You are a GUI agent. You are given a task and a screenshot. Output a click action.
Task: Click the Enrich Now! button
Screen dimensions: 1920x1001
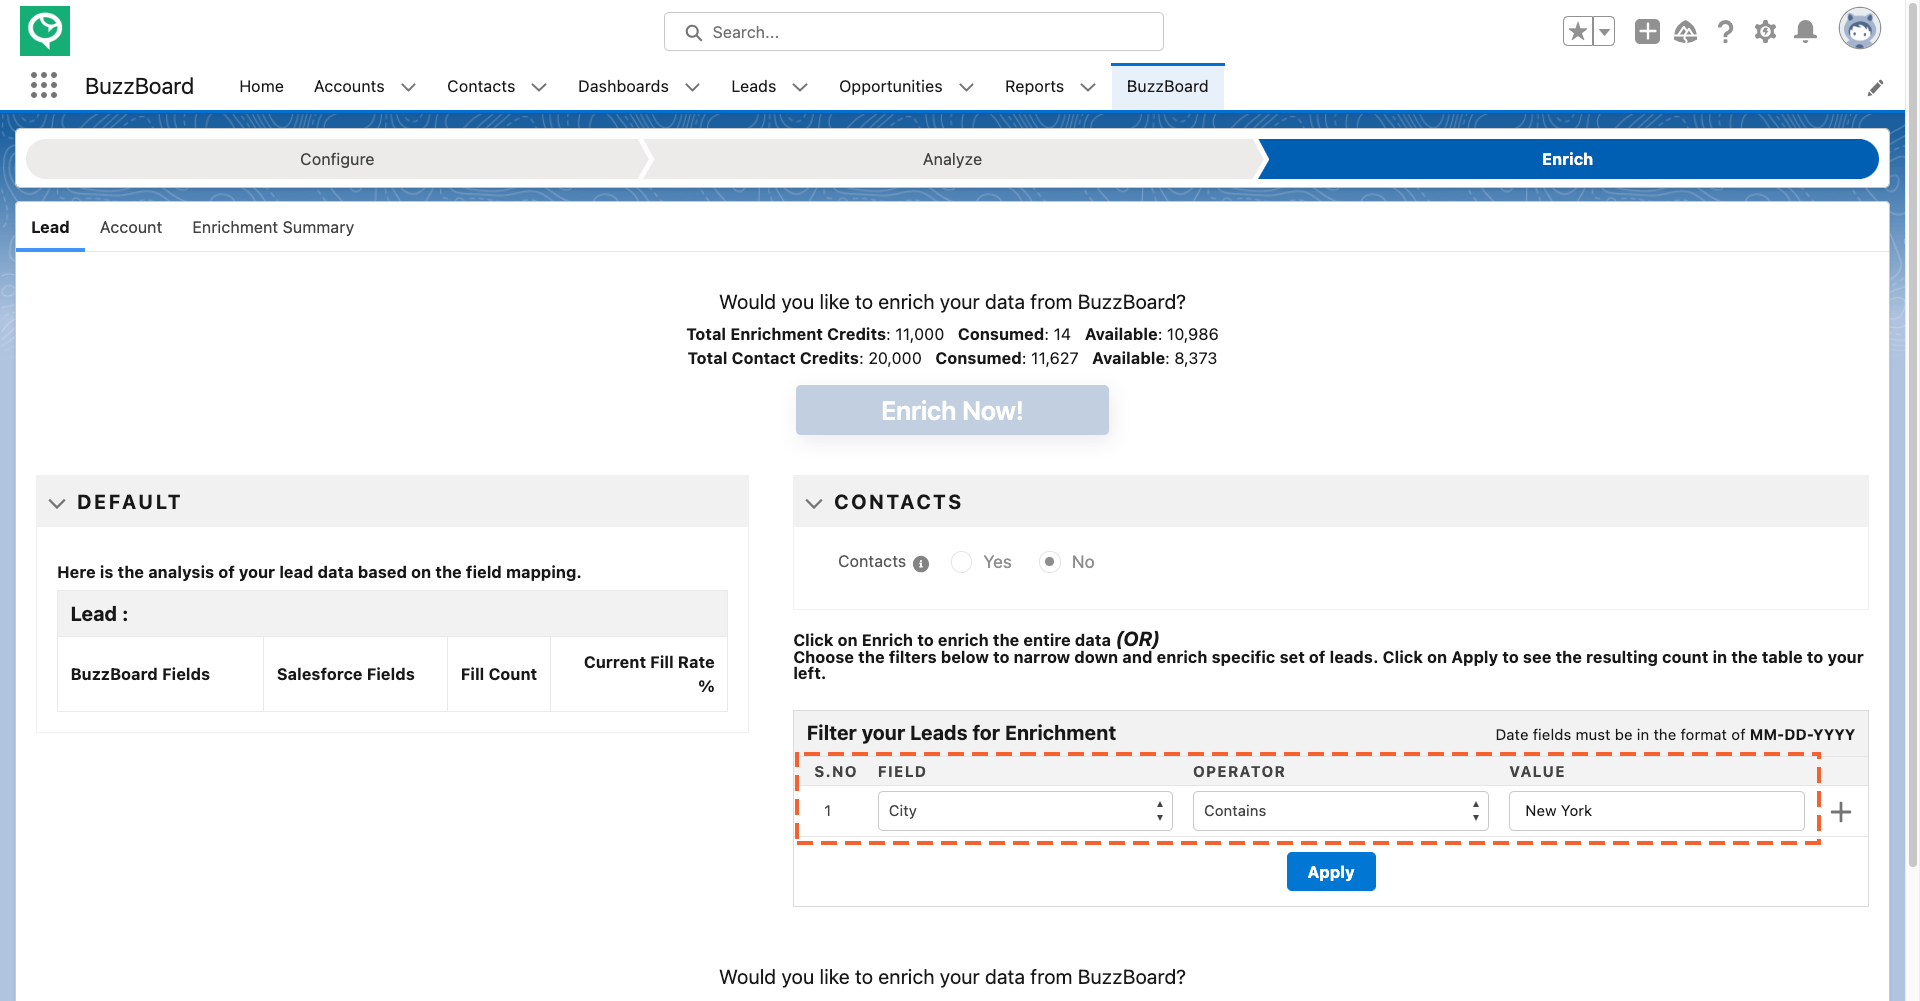(952, 410)
